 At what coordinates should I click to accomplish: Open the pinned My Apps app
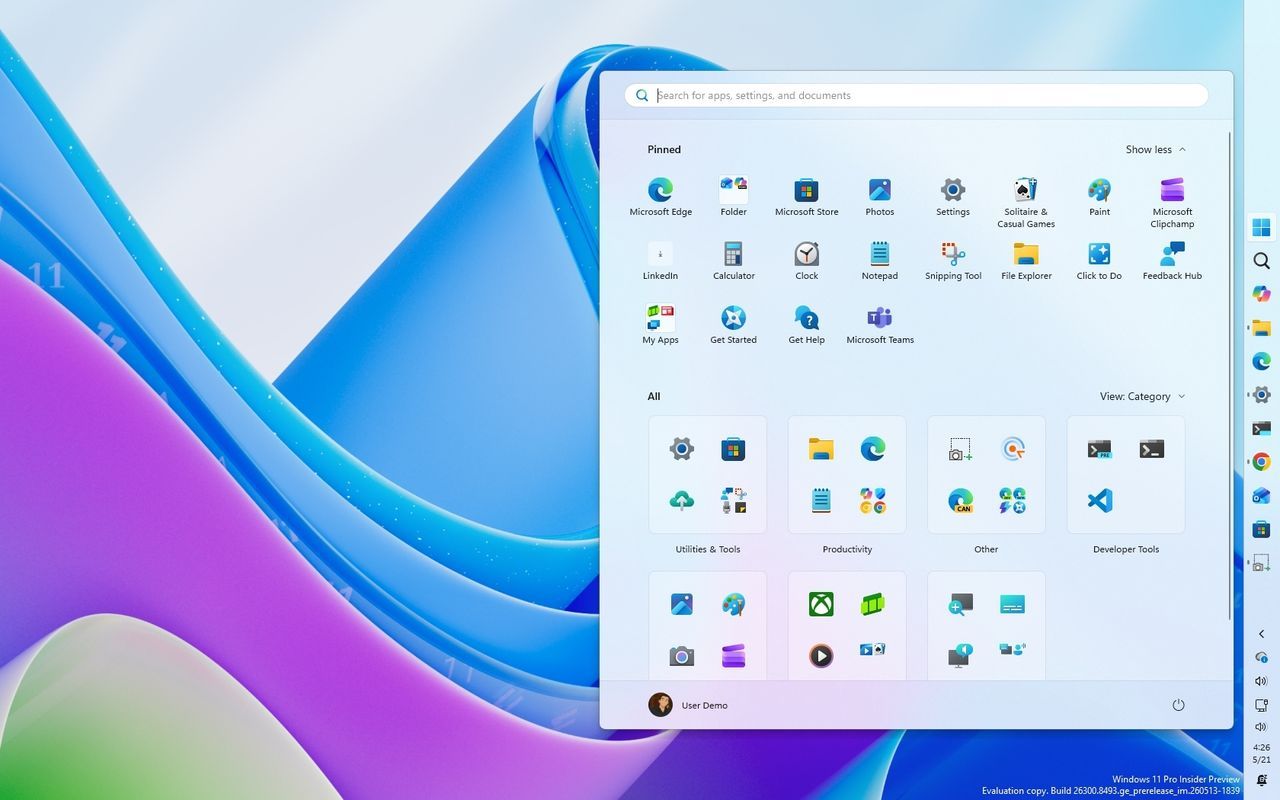(660, 325)
